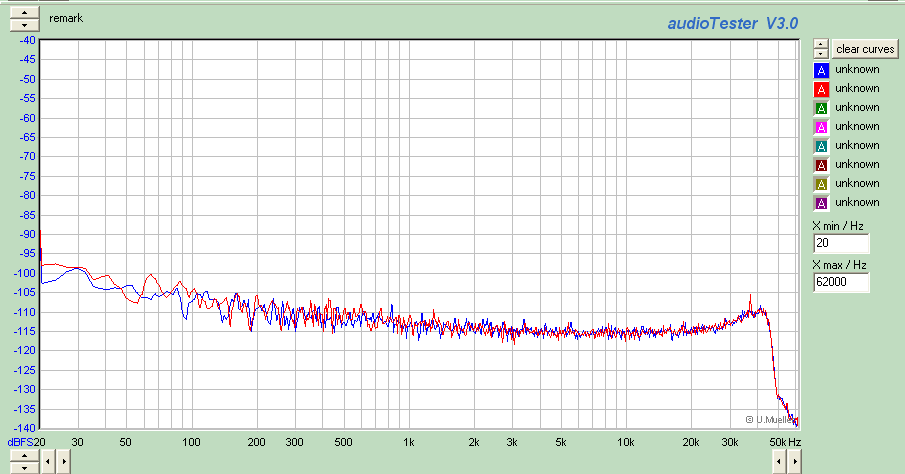905x474 pixels.
Task: Click the unknown label next to green icon
Action: coord(857,107)
